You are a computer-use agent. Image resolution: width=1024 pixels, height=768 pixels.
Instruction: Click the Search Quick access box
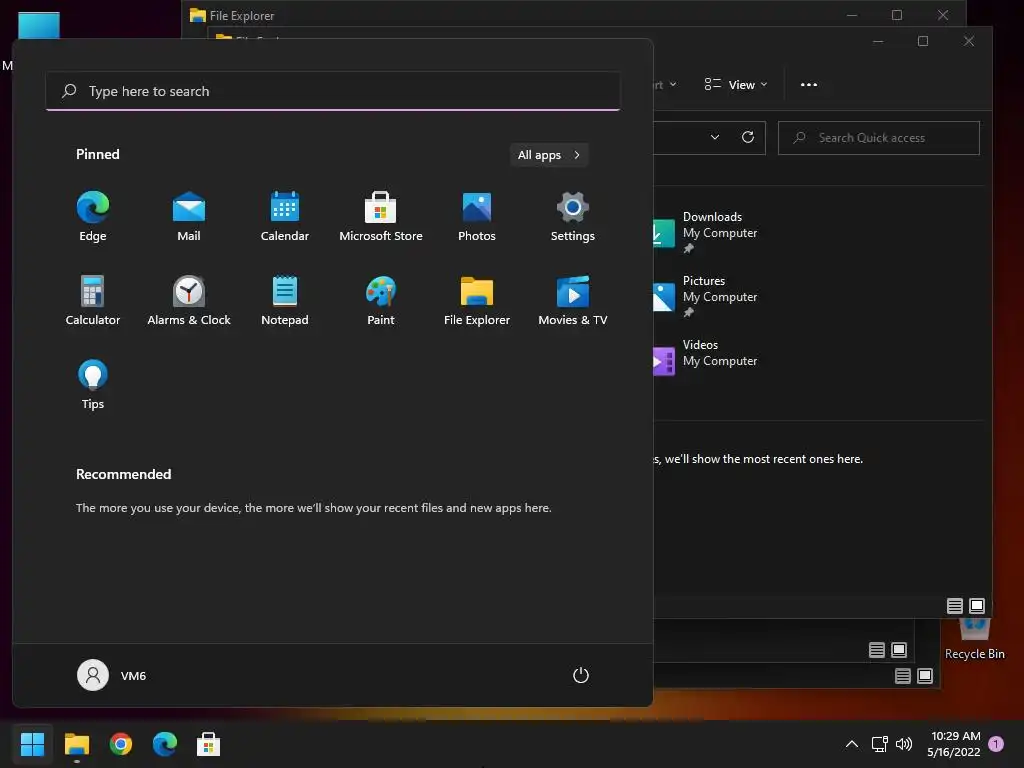point(878,138)
